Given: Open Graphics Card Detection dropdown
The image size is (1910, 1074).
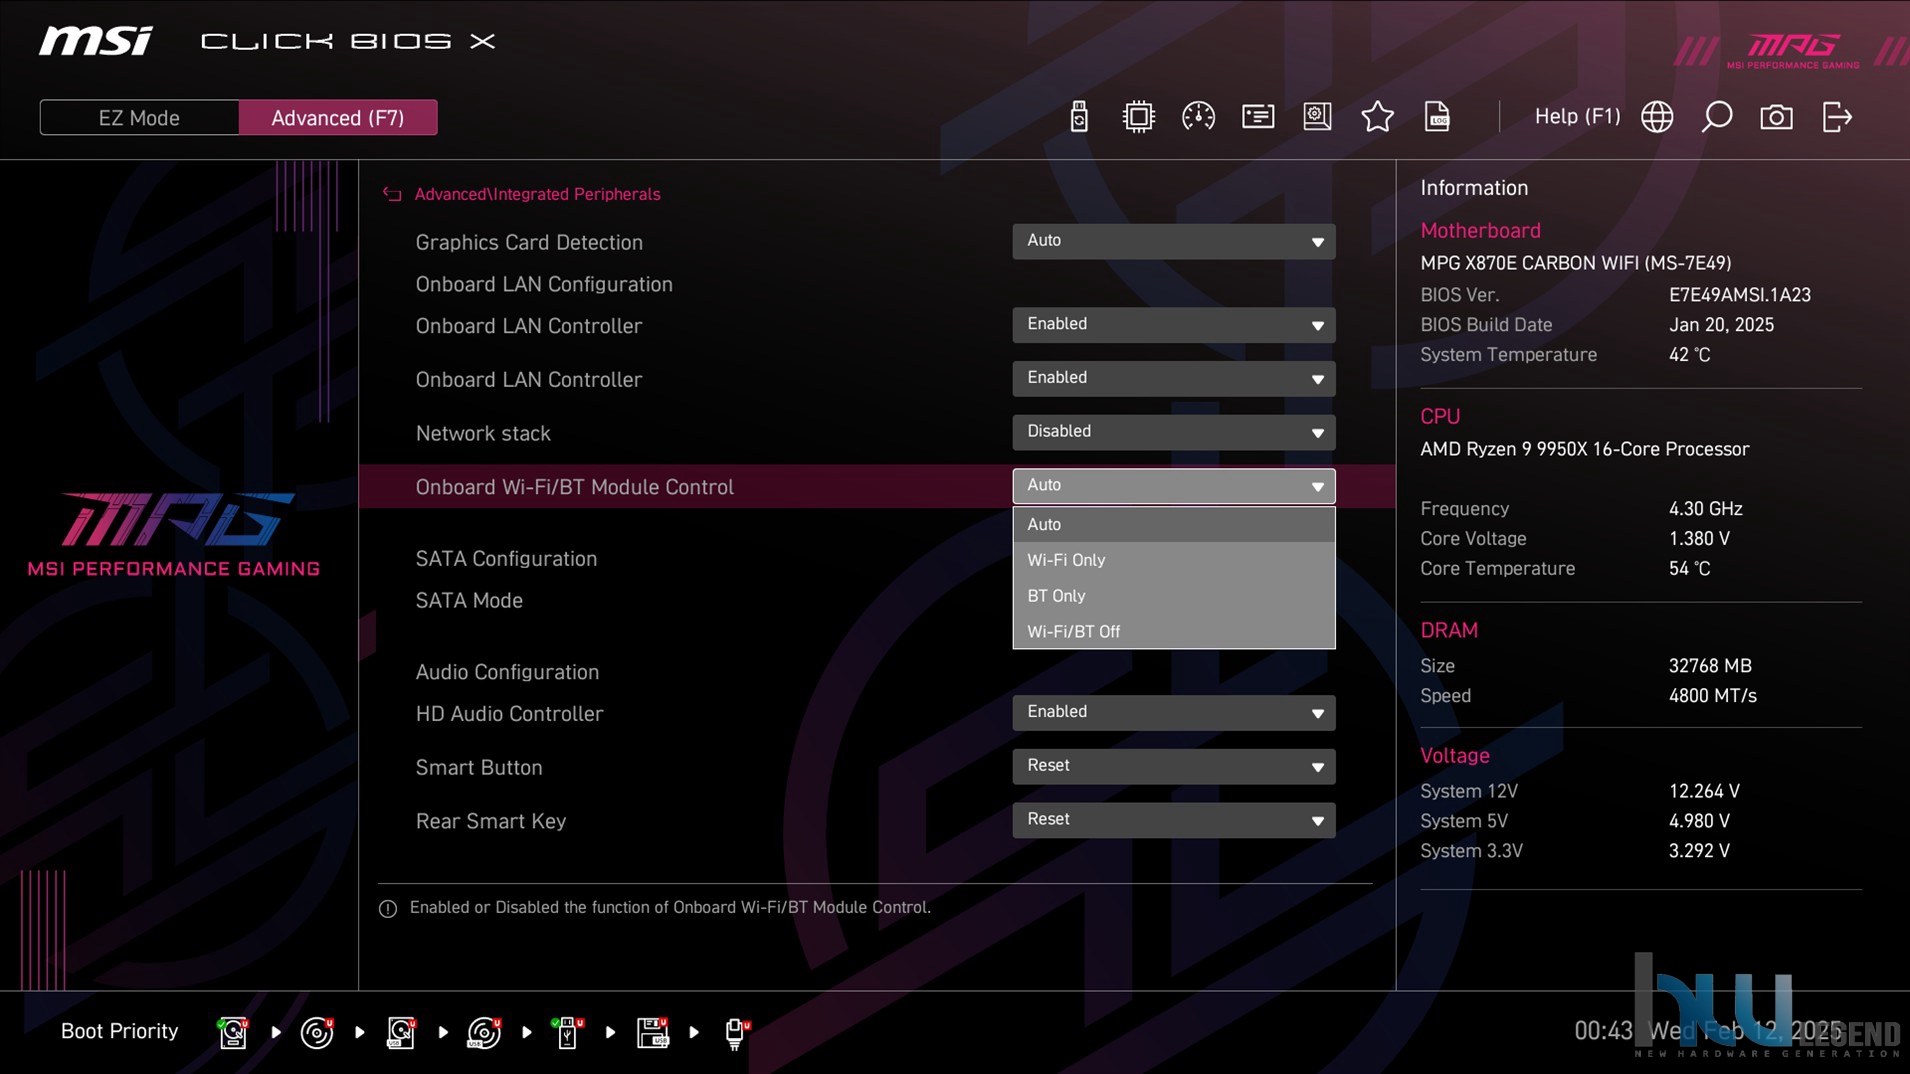Looking at the screenshot, I should (x=1173, y=241).
